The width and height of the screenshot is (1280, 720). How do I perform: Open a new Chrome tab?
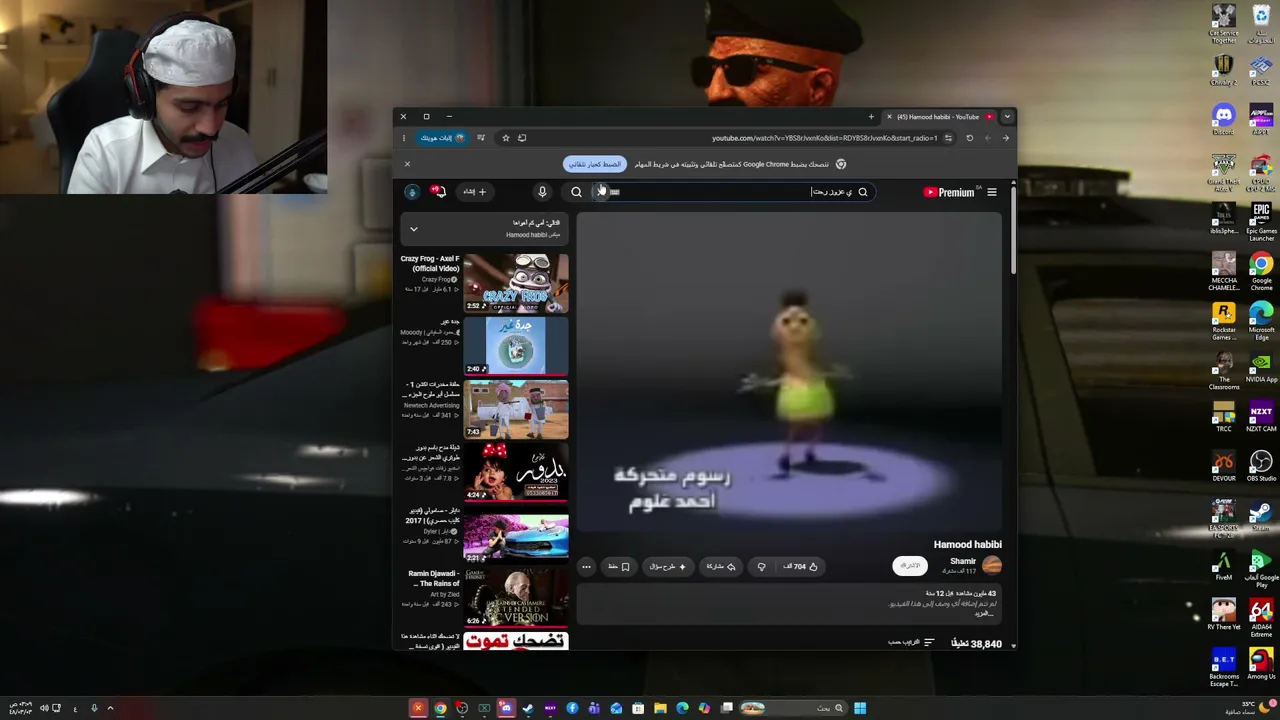pos(870,117)
